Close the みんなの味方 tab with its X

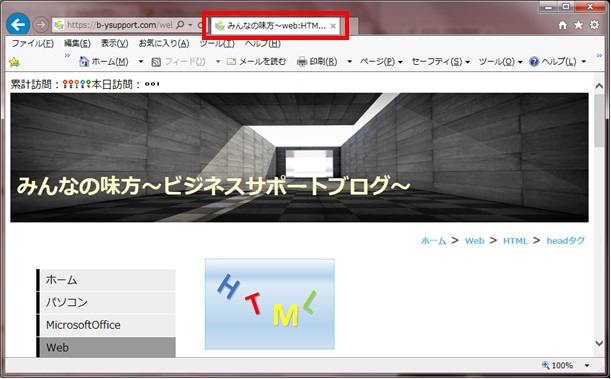(333, 26)
